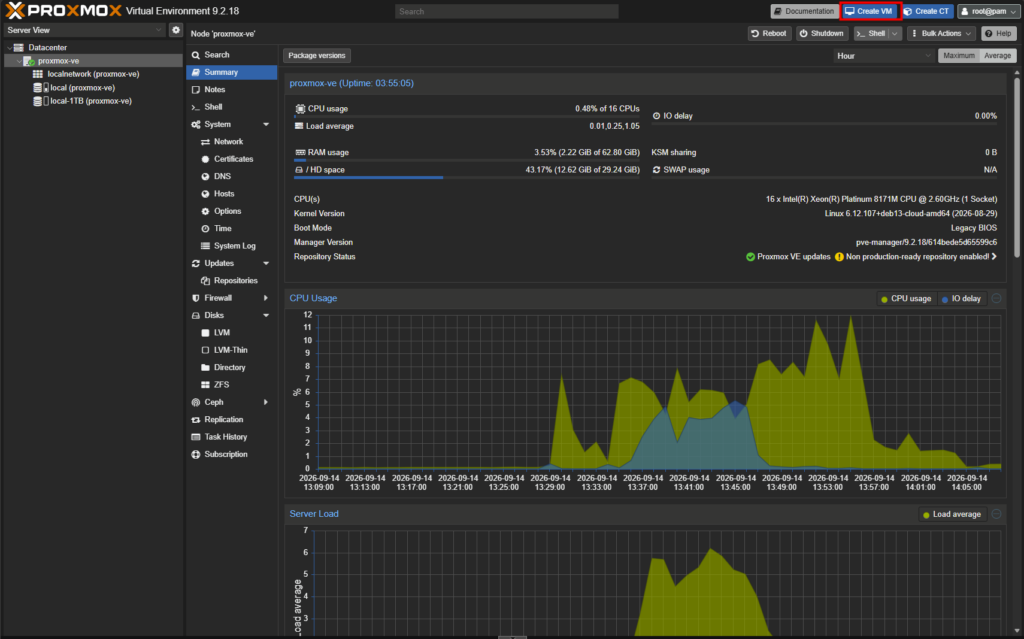Viewport: 1024px width, 639px height.
Task: Open the root@pam user menu
Action: coord(988,11)
